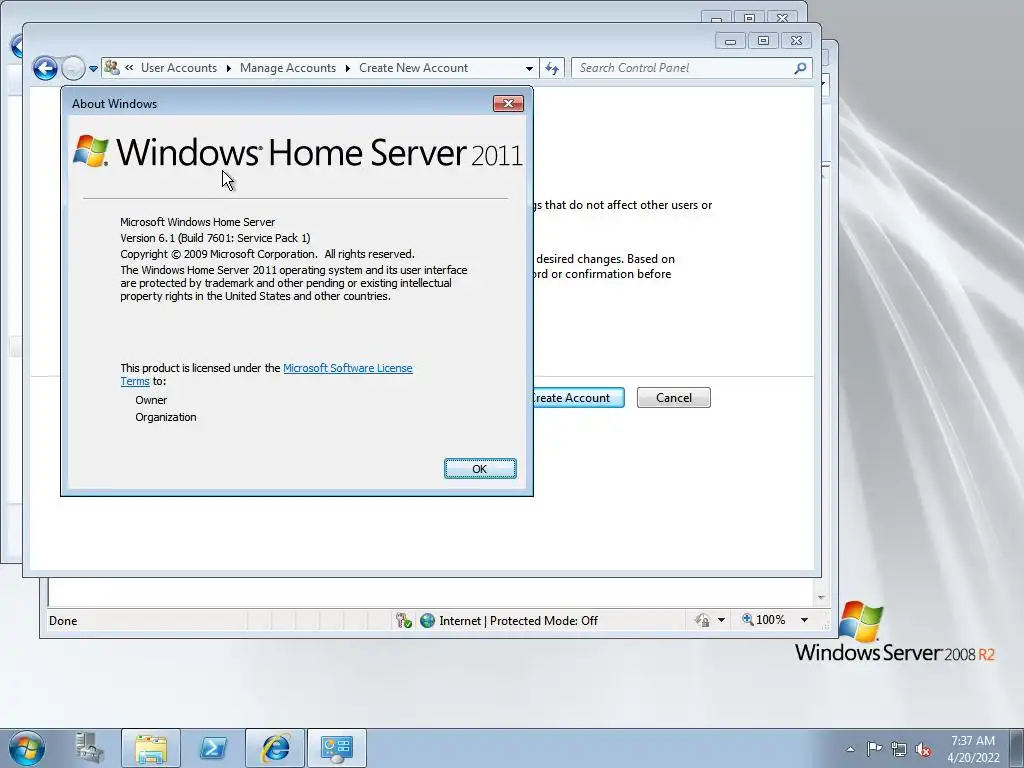
Task: Click IE popup blocker status icon
Action: click(x=404, y=620)
